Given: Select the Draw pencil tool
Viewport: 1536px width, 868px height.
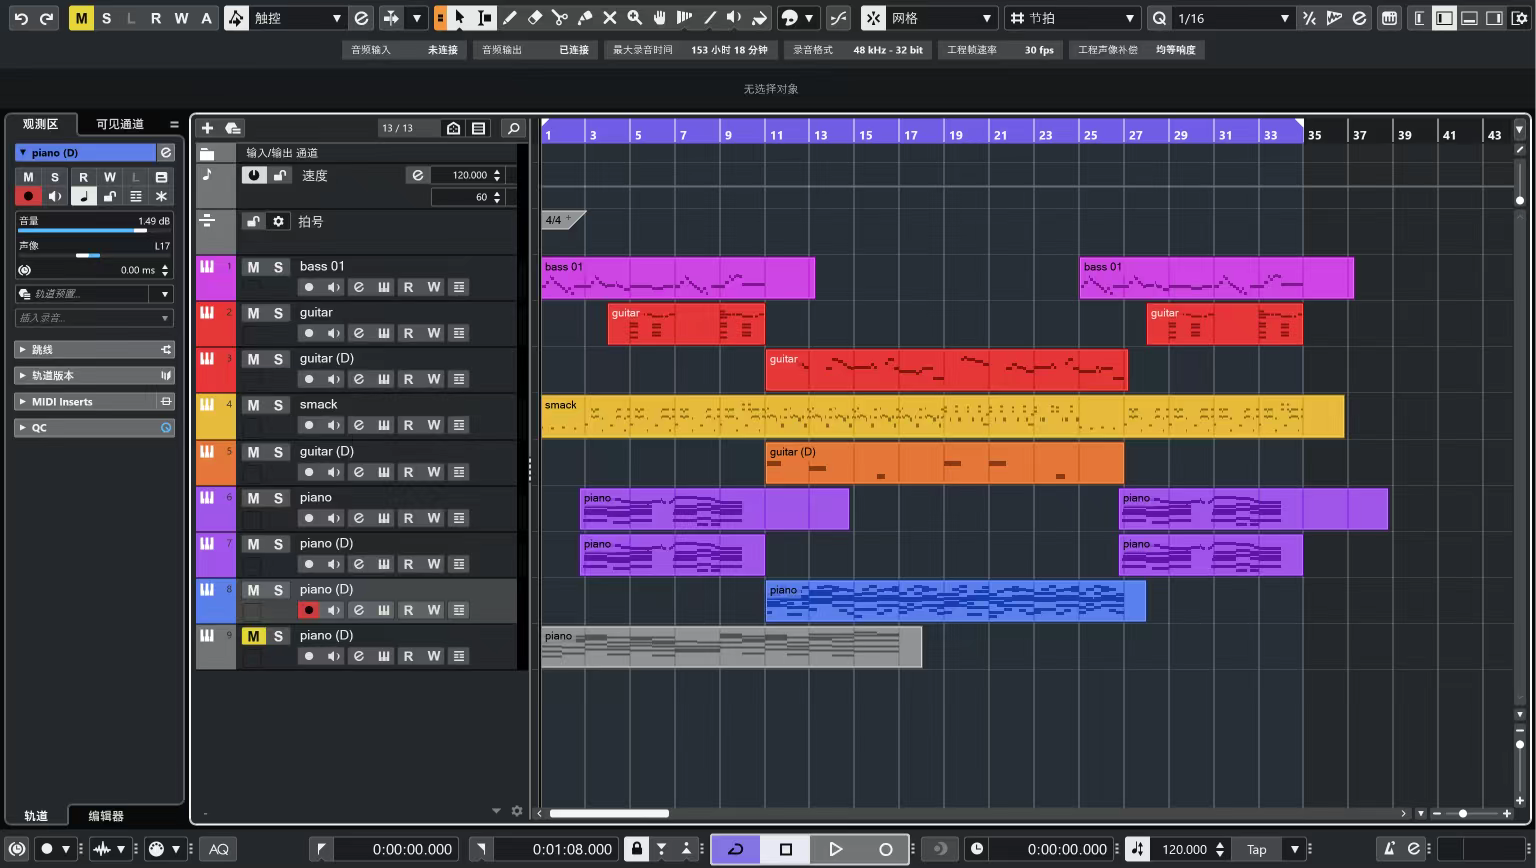Looking at the screenshot, I should click(x=510, y=18).
